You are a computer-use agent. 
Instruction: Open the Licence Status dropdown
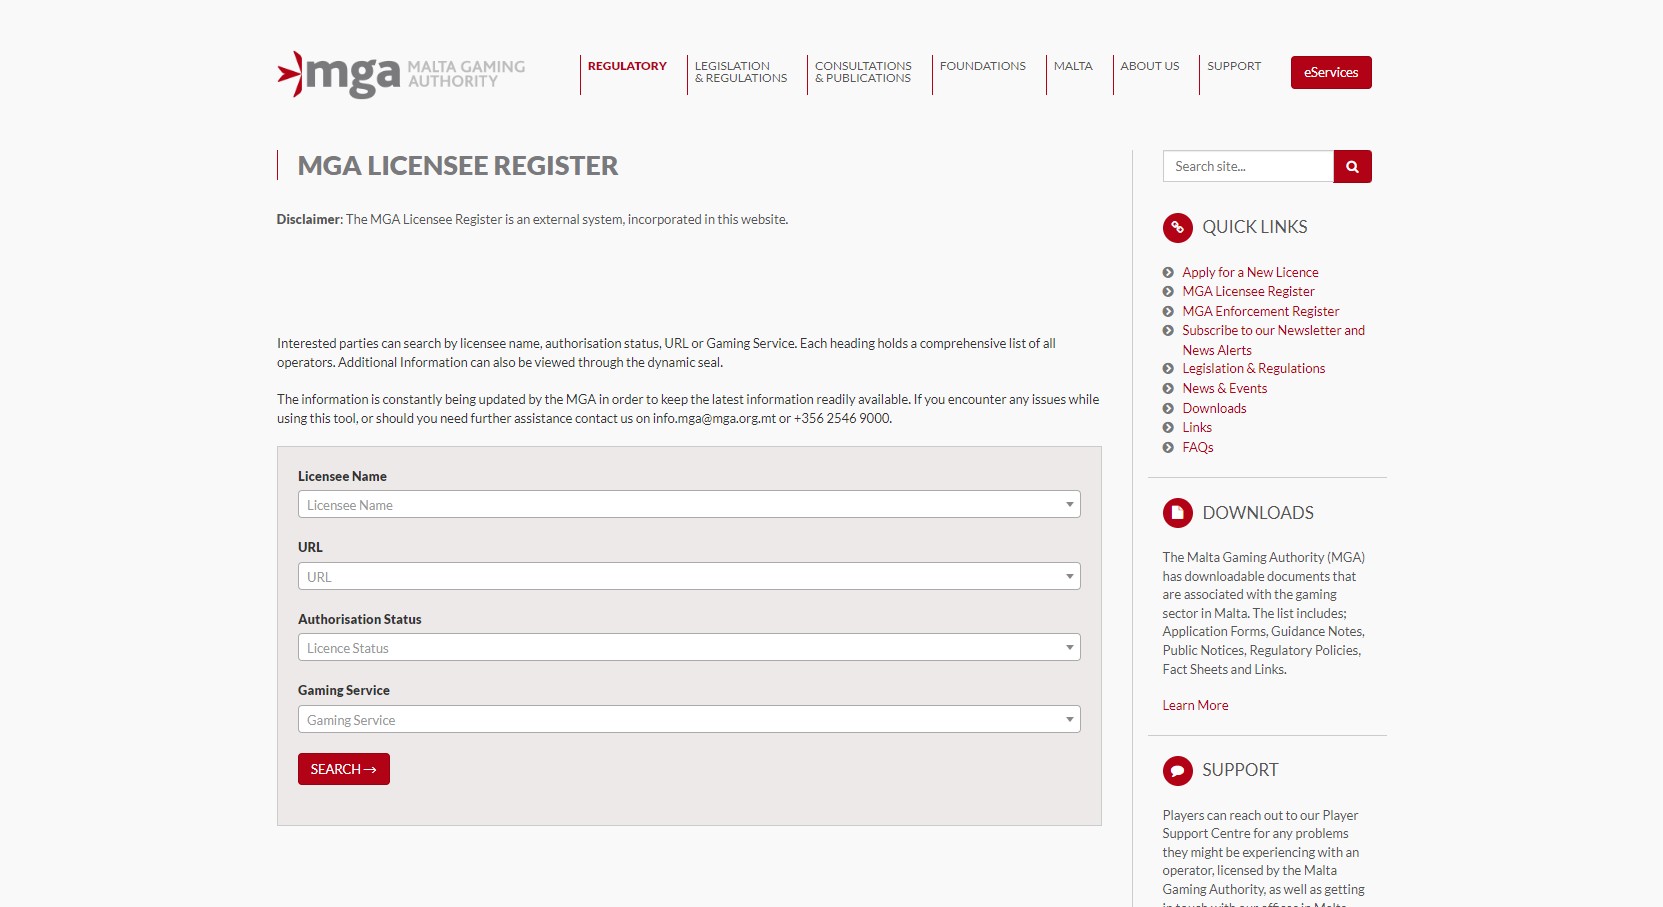coord(689,647)
